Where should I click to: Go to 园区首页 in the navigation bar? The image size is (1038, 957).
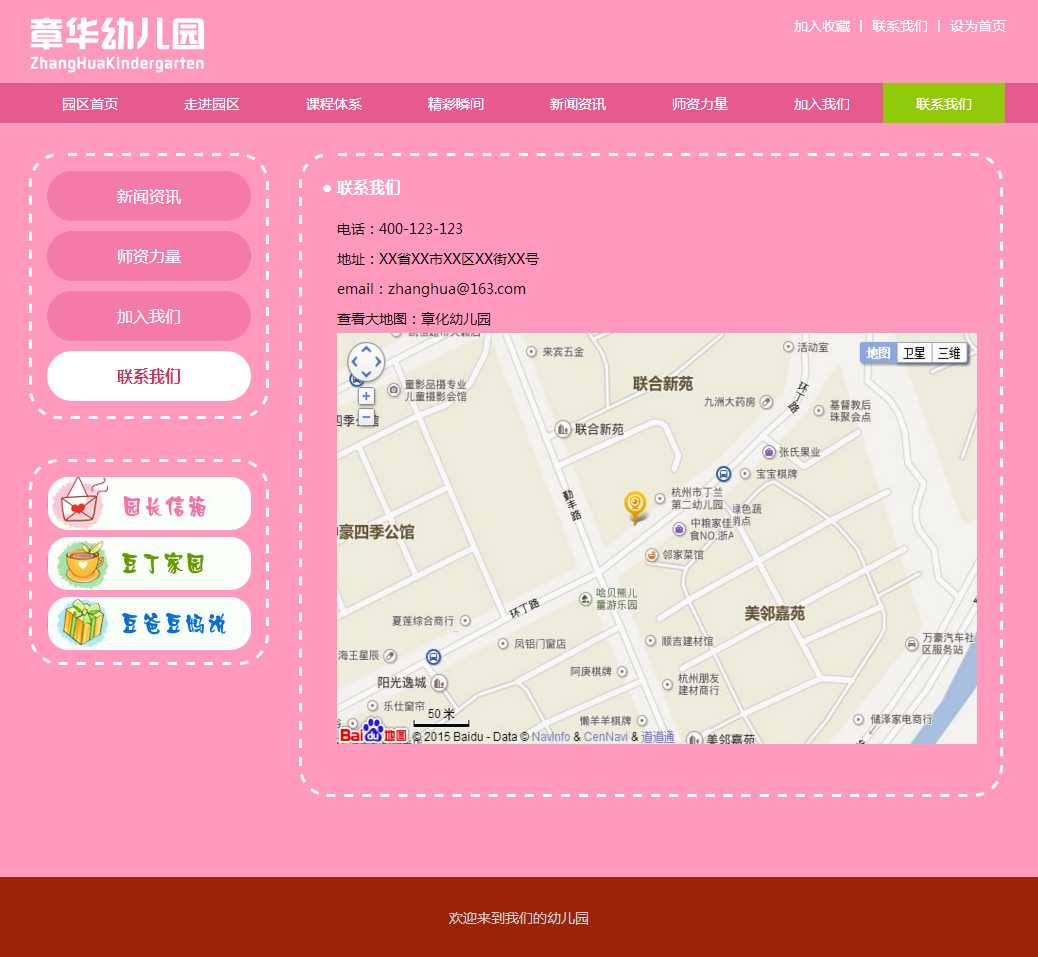click(x=90, y=104)
